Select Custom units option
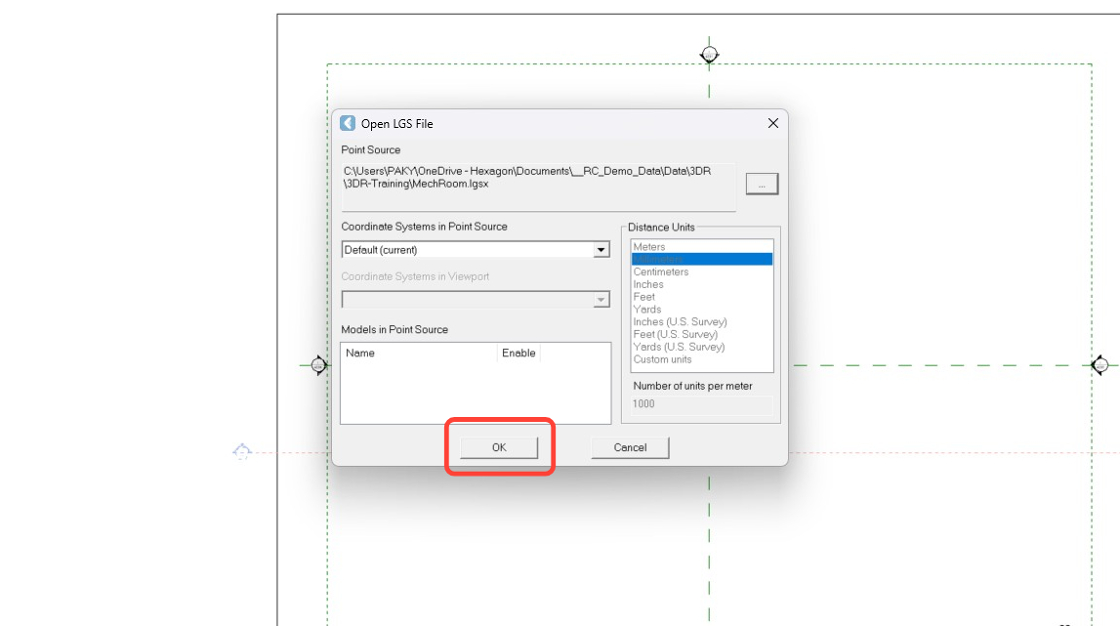This screenshot has height=626, width=1120. 701,359
